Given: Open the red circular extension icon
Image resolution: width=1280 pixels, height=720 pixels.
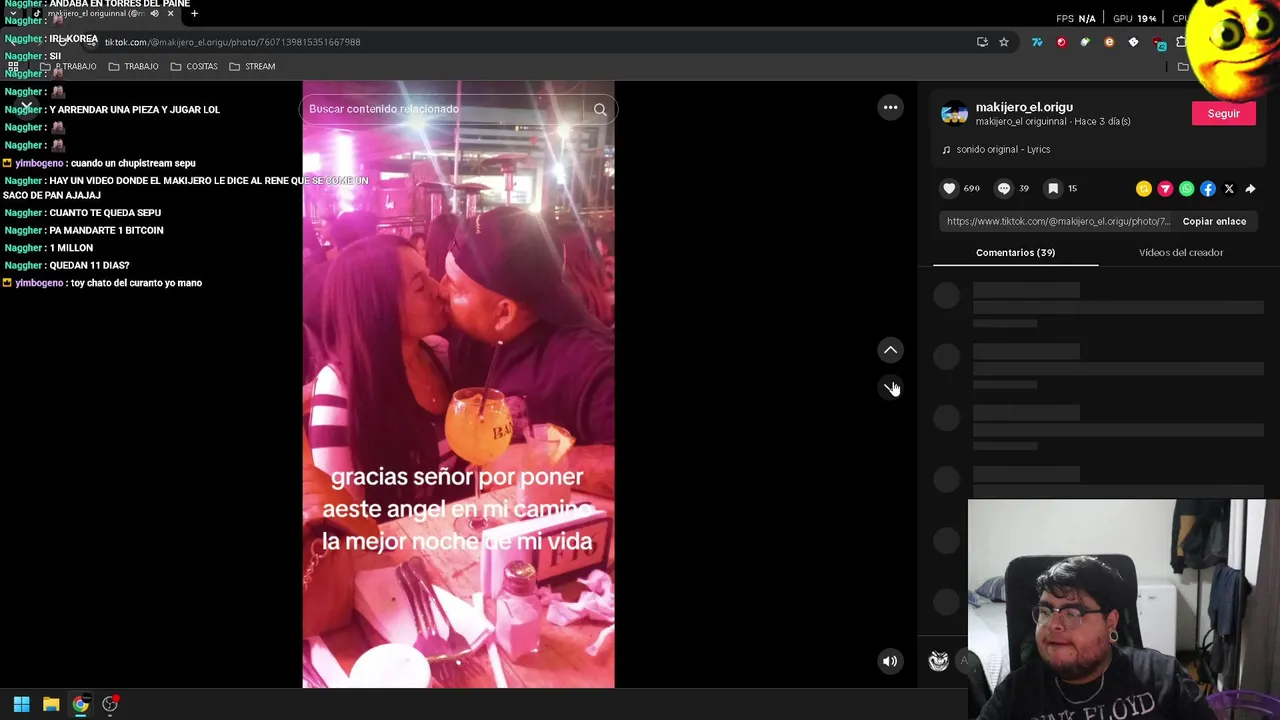Looking at the screenshot, I should tap(1061, 42).
